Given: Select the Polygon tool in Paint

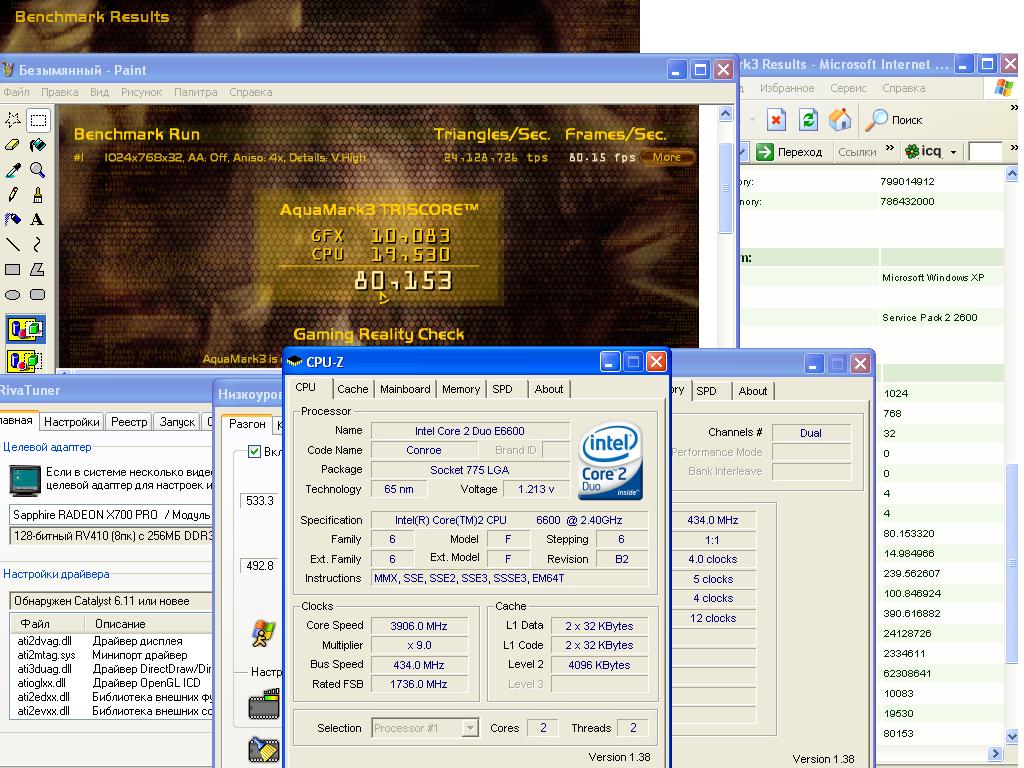Looking at the screenshot, I should [38, 269].
